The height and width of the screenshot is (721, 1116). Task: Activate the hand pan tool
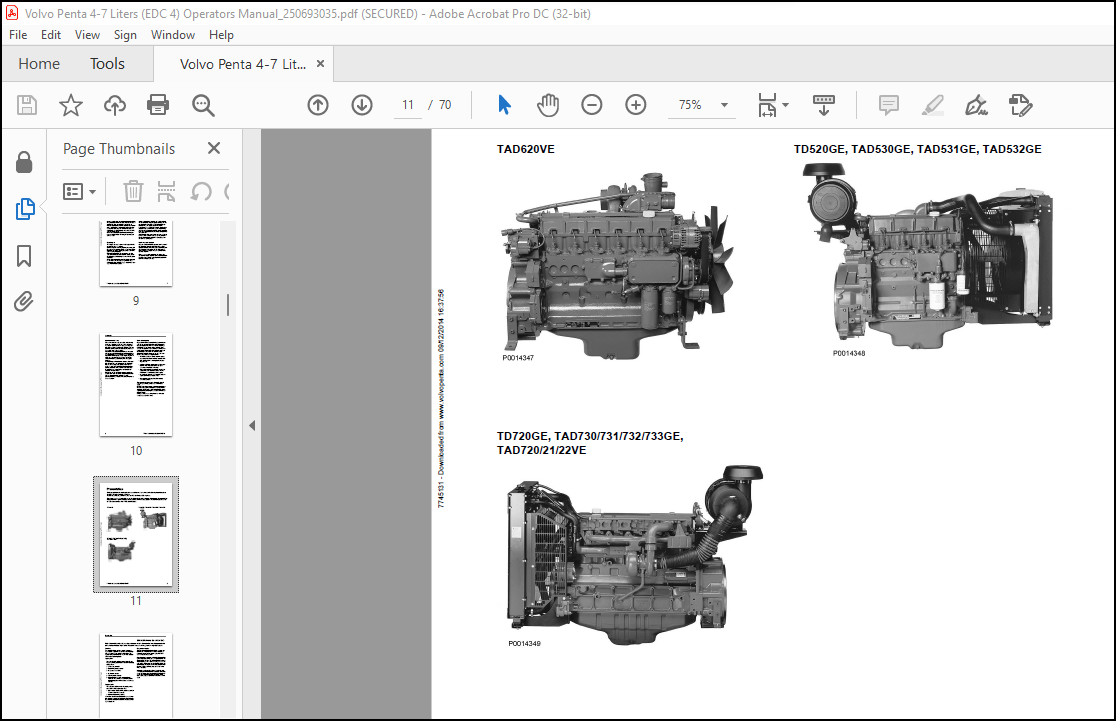548,105
